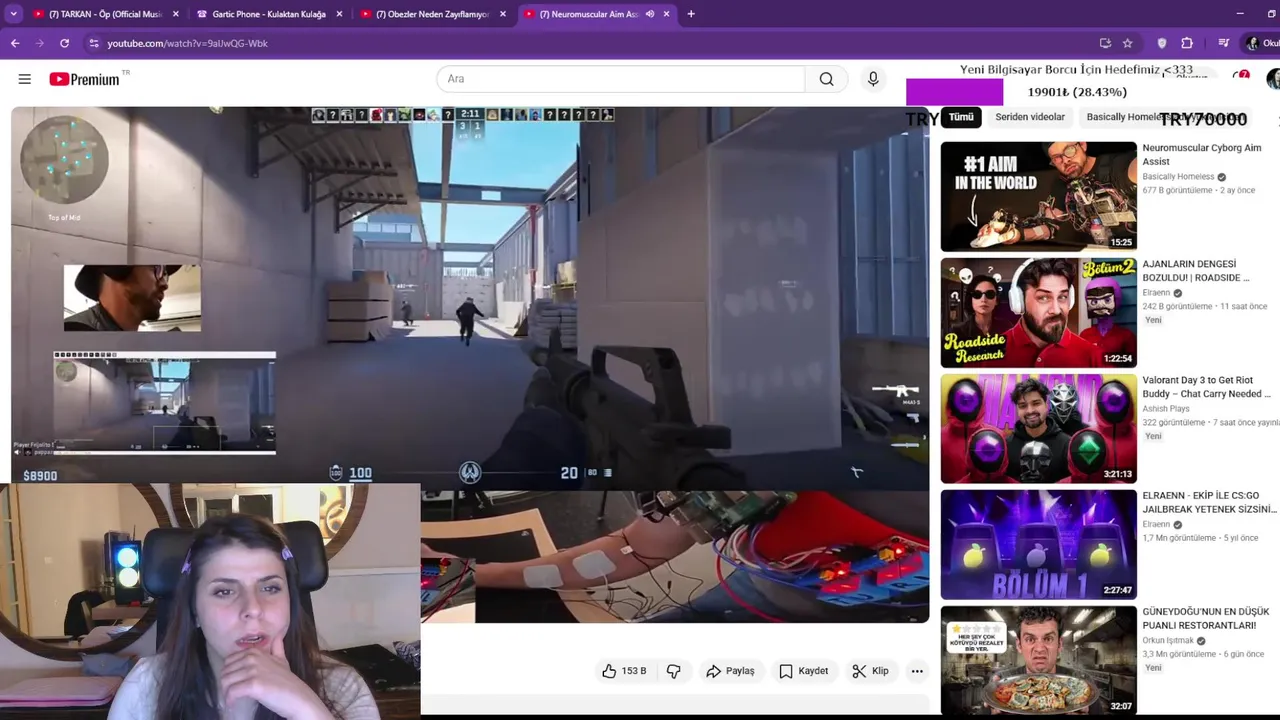The width and height of the screenshot is (1280, 720).
Task: Open more actions three-dot menu
Action: tap(916, 671)
